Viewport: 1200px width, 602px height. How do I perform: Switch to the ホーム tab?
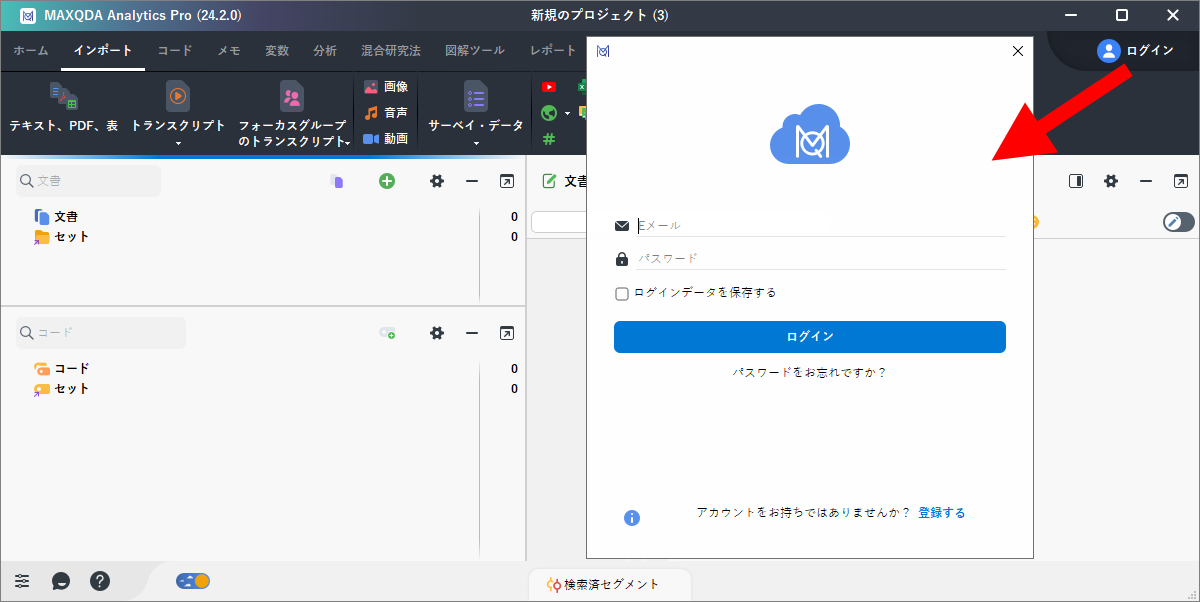(x=31, y=51)
